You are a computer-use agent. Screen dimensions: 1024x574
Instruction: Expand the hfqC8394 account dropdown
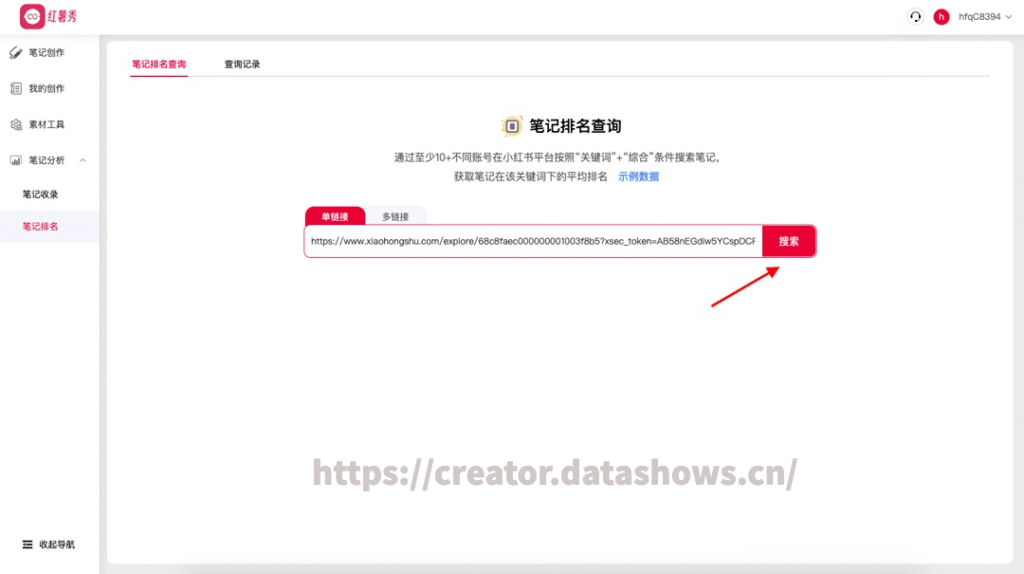[x=1008, y=17]
